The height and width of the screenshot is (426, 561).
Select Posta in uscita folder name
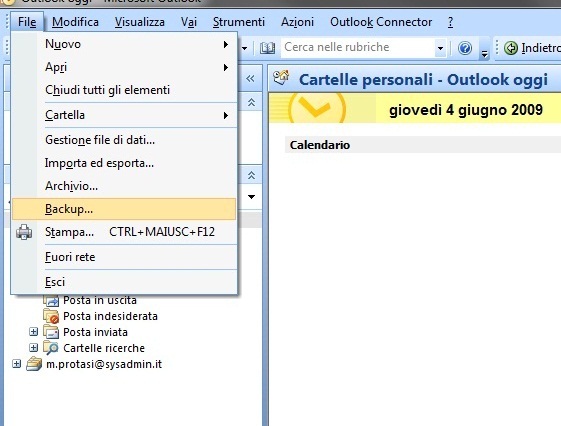(x=100, y=300)
